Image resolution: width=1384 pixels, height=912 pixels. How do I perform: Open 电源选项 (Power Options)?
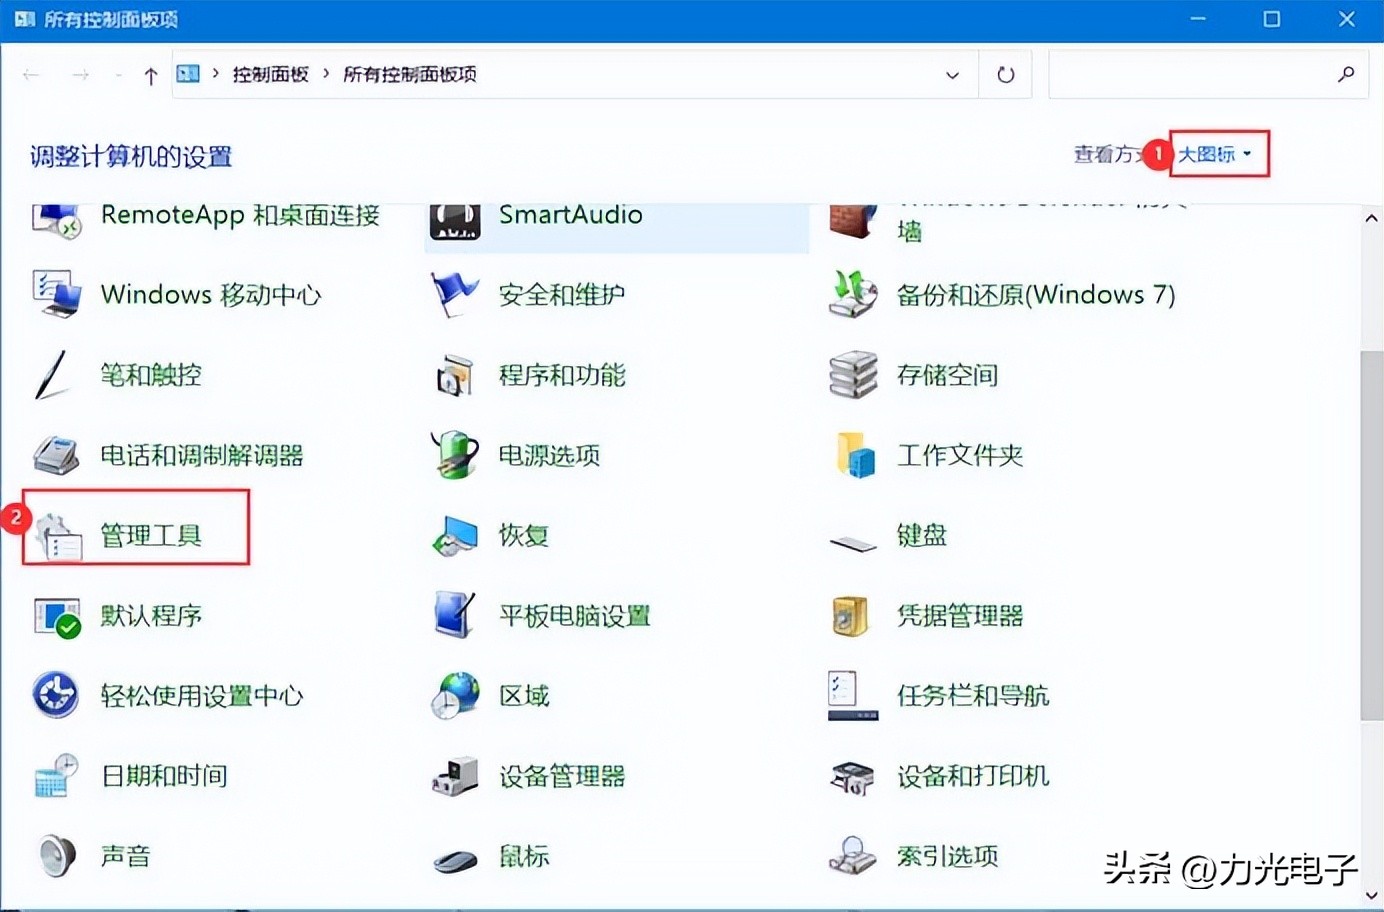(548, 455)
